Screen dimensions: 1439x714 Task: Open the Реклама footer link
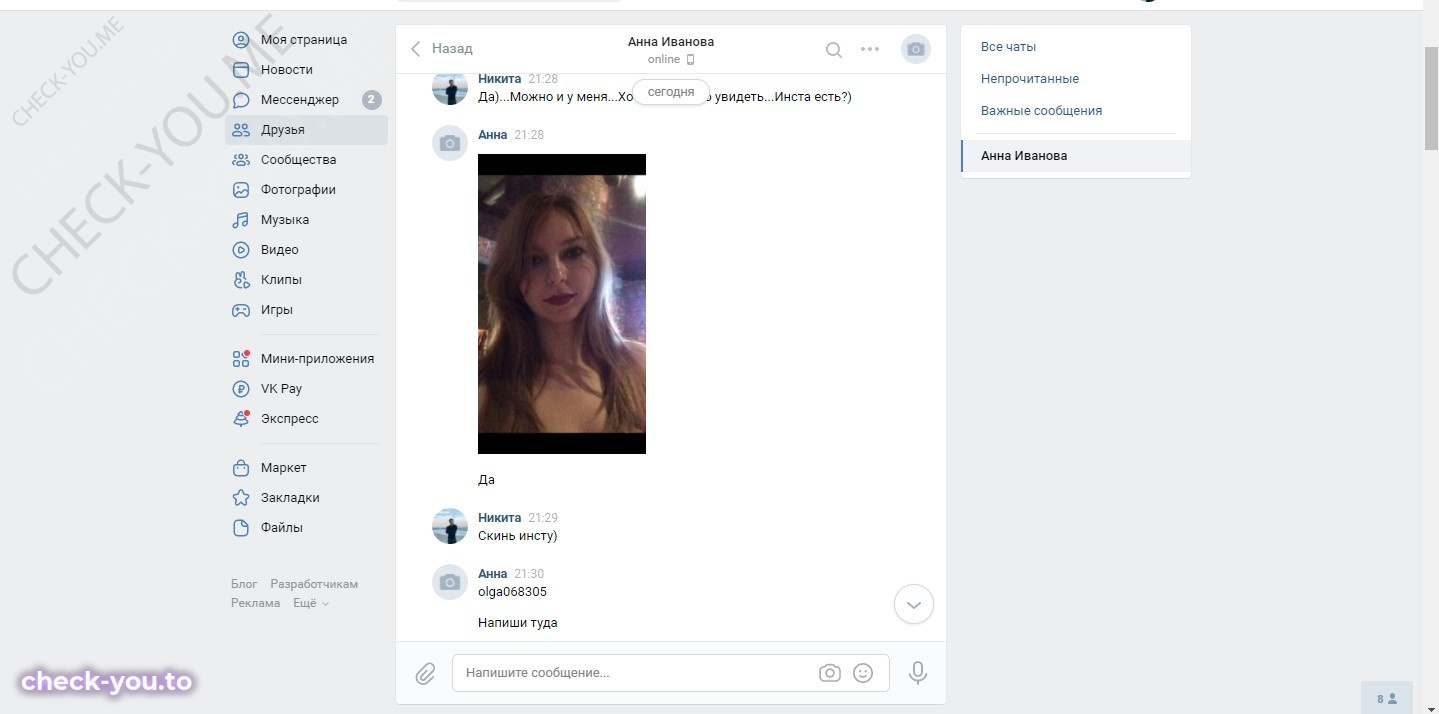[x=255, y=603]
